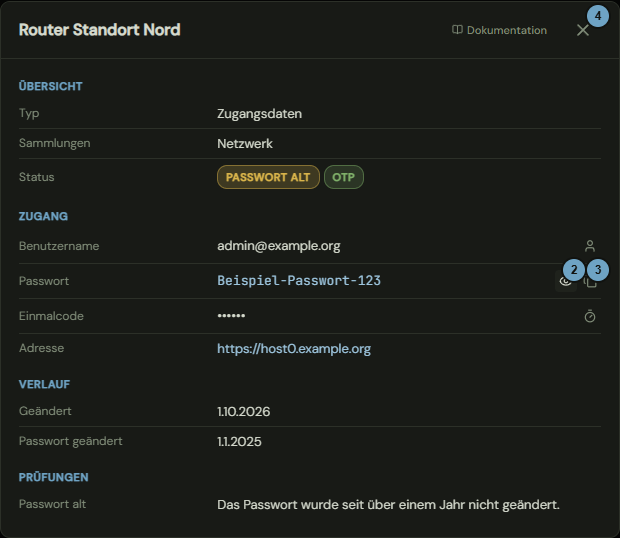The height and width of the screenshot is (538, 620).
Task: Open the Dokumentation link
Action: coord(499,30)
